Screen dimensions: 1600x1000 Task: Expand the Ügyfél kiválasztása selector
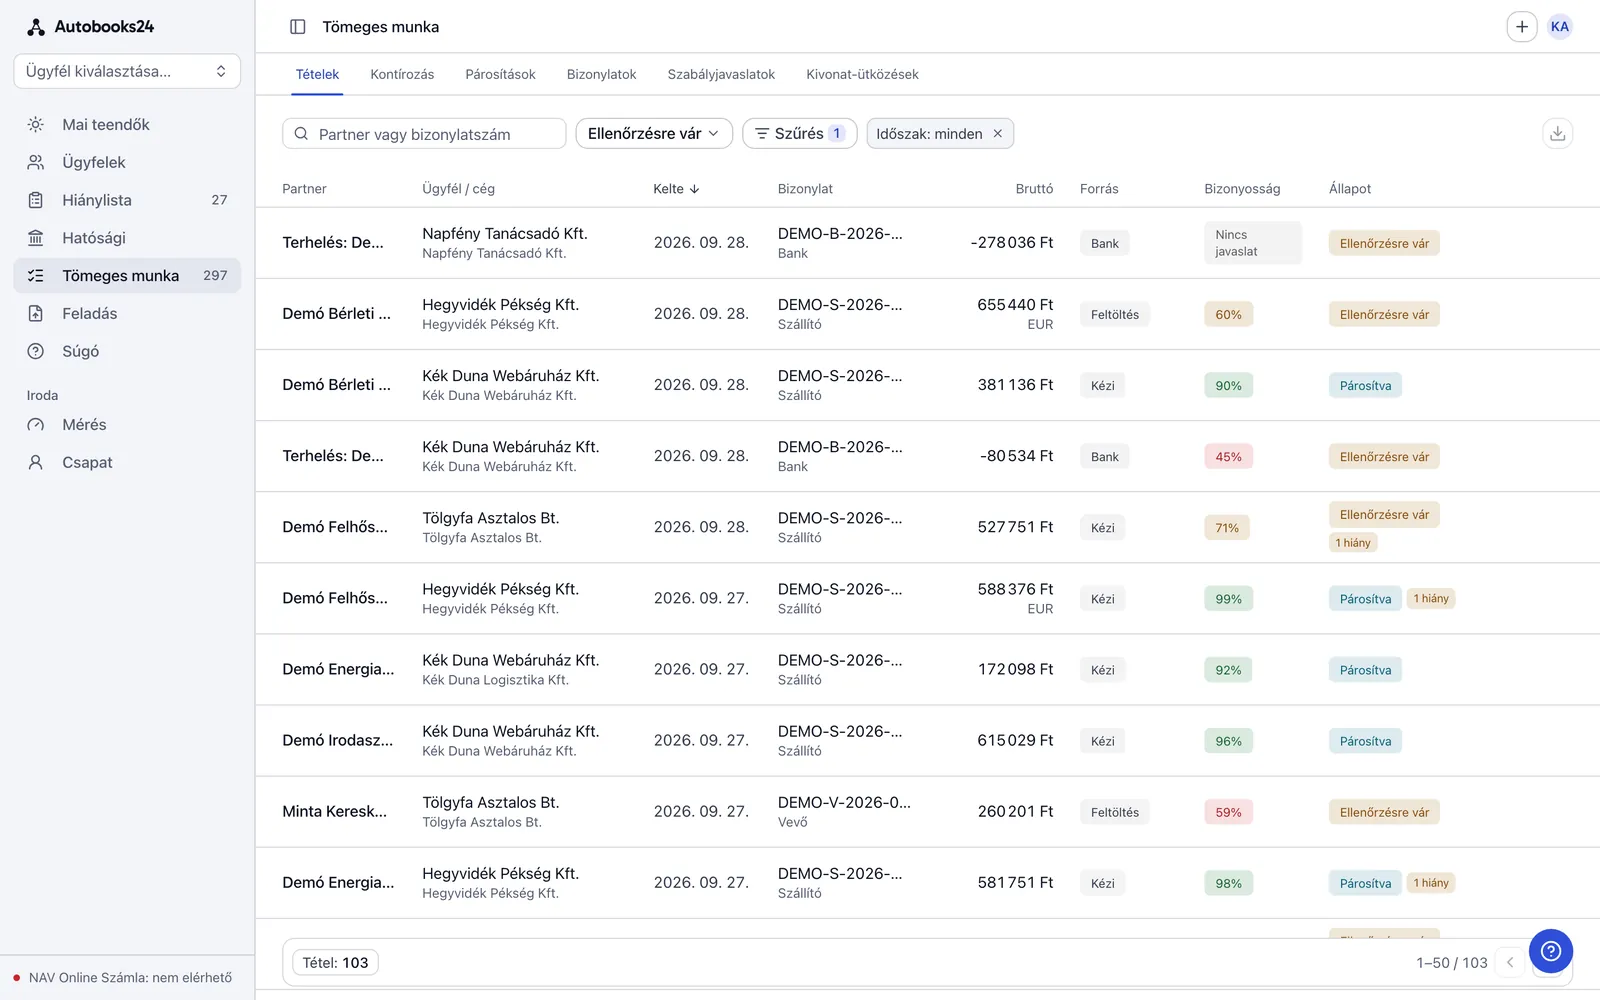point(127,71)
